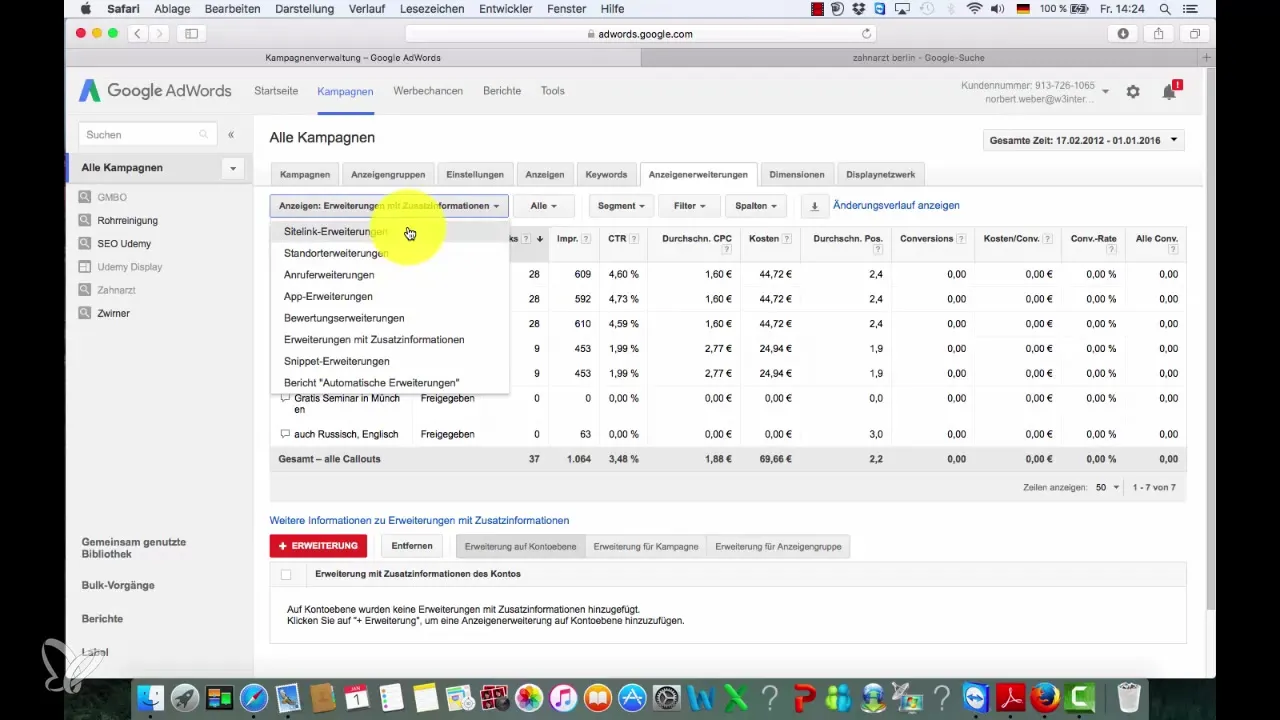Open the Zahnarzt campaign in the sidebar

point(116,290)
